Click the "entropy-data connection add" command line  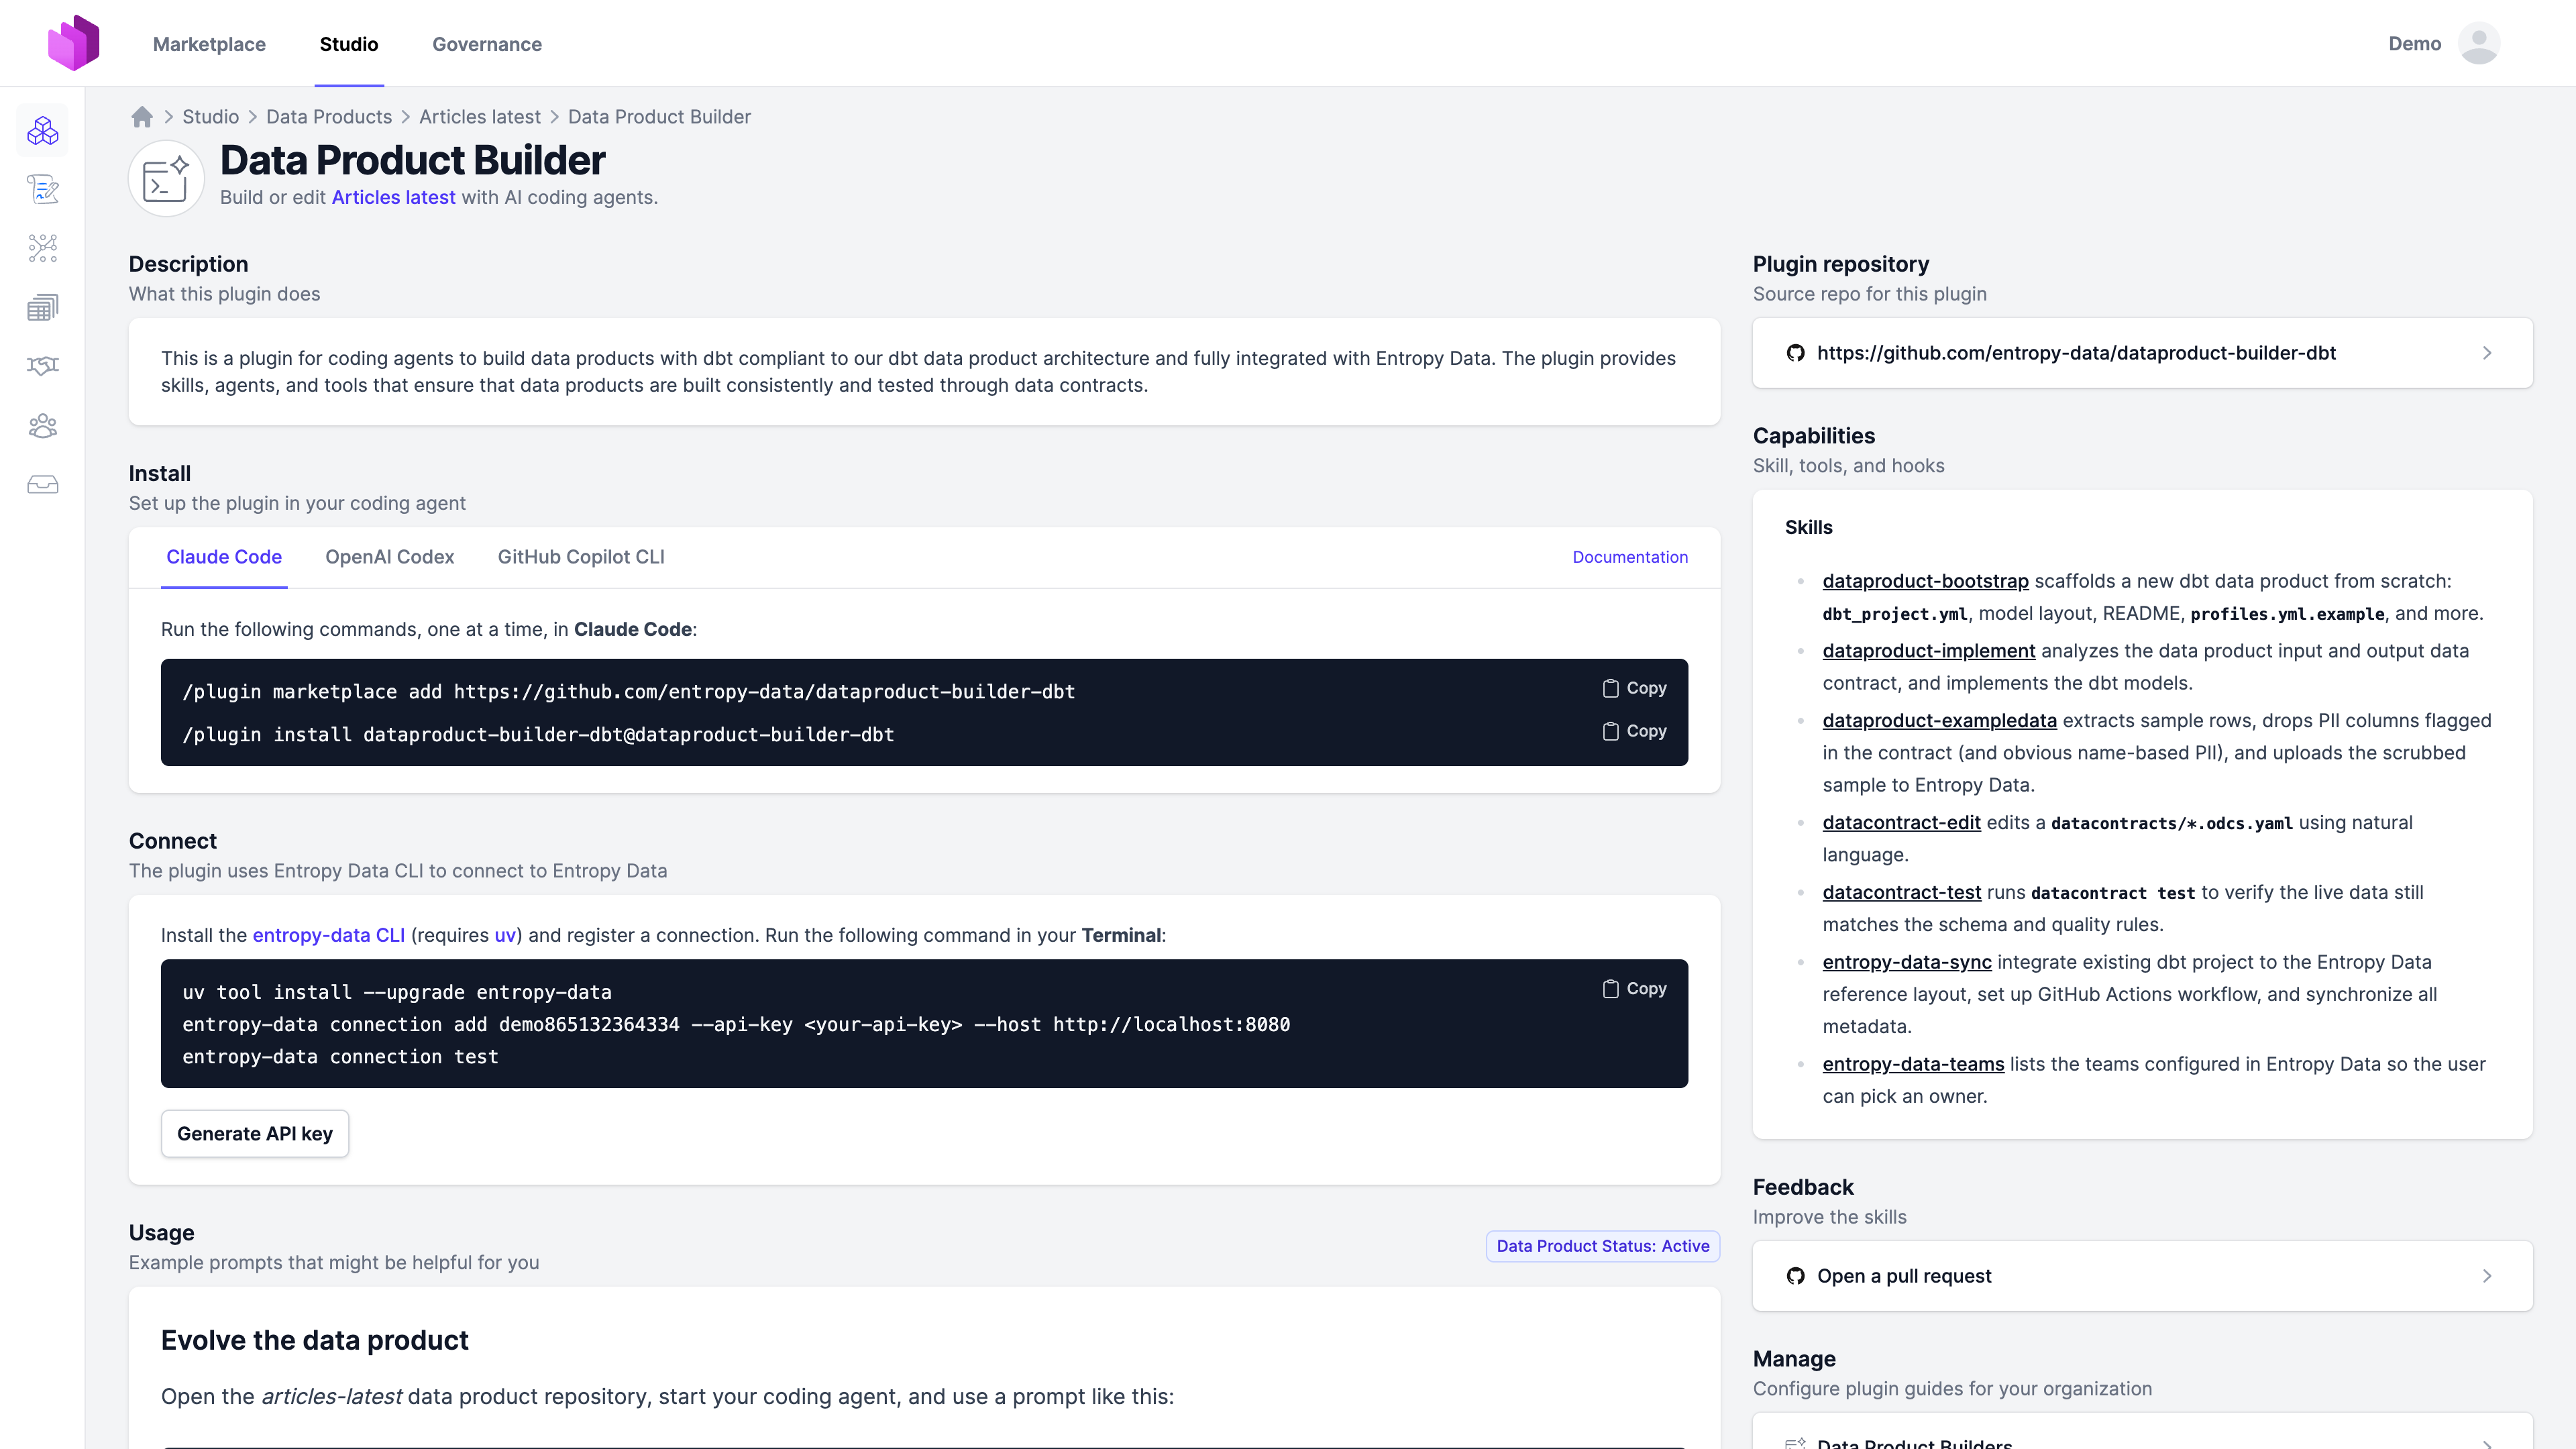point(736,1025)
